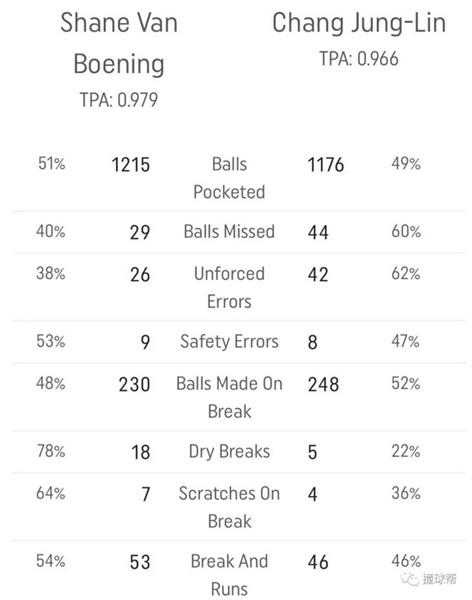Screen dimensions: 472x600
Task: Select the 62% unforced errors percentage
Action: pos(406,274)
